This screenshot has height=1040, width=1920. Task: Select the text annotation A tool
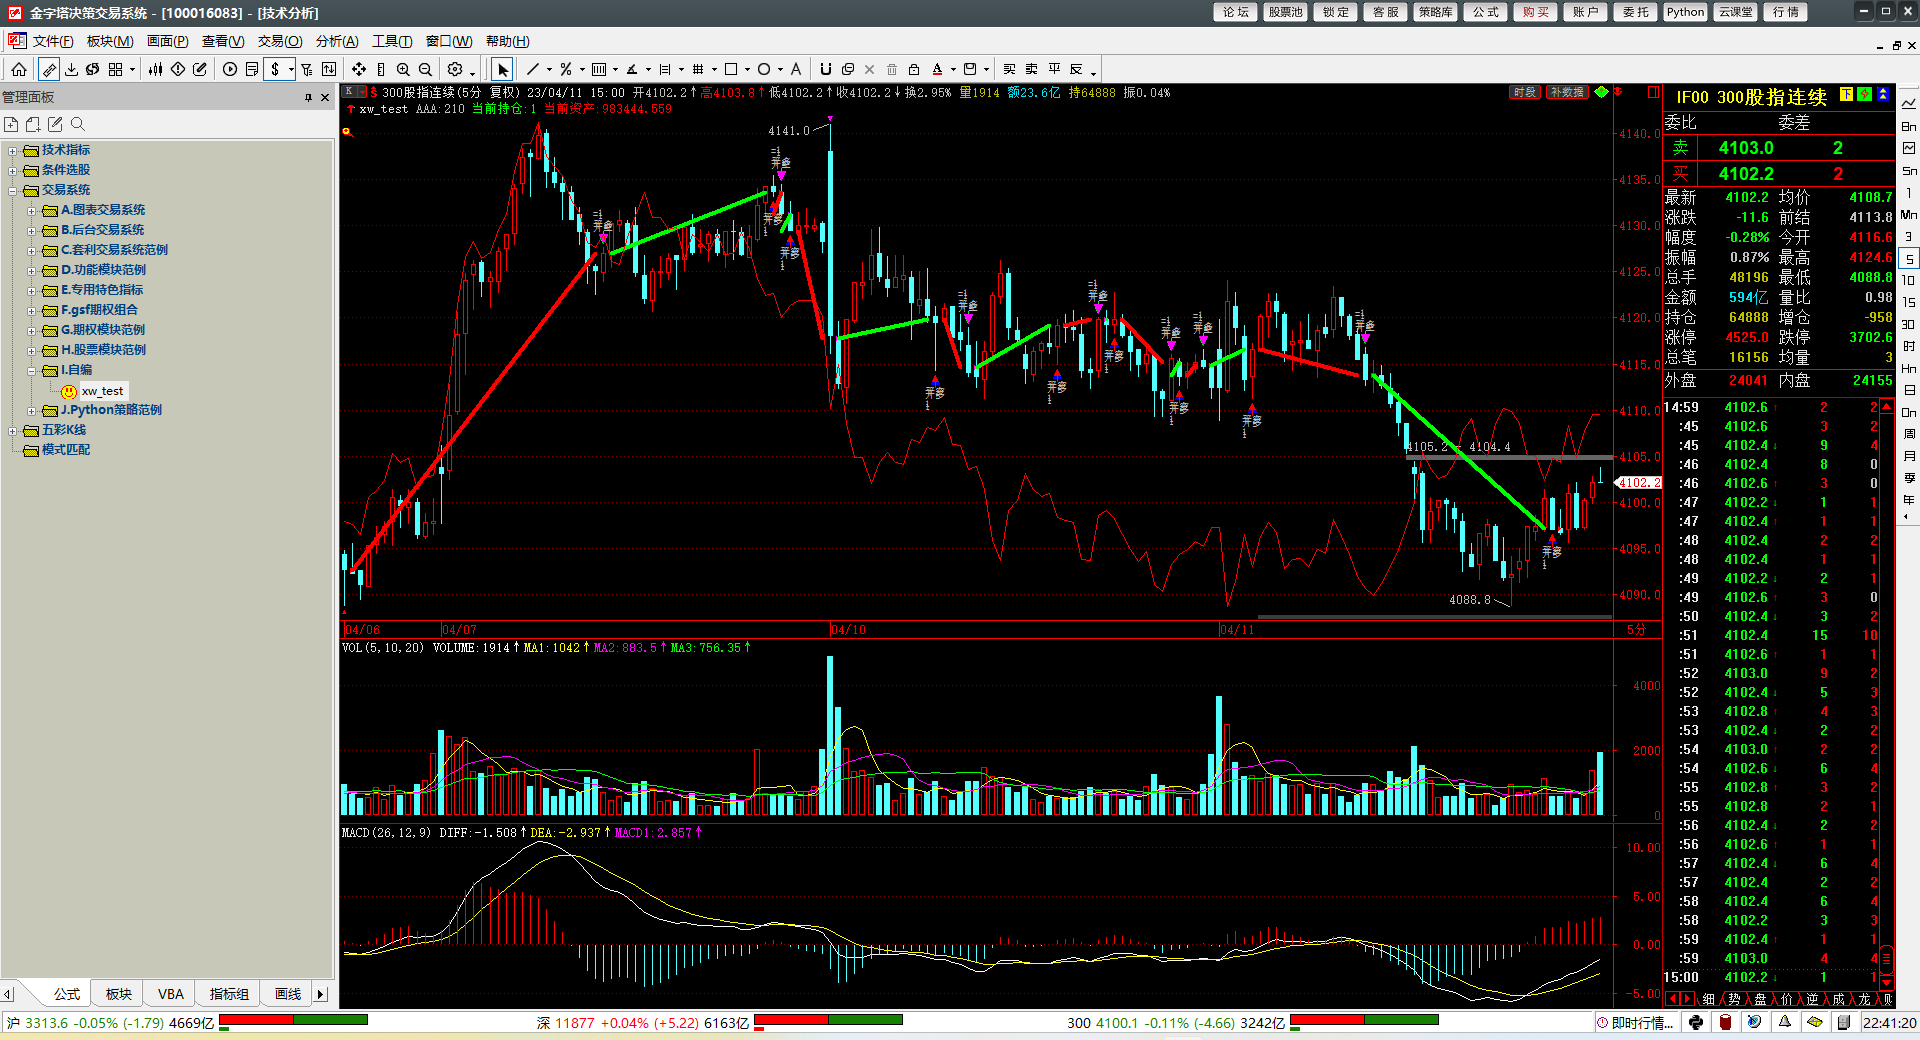pyautogui.click(x=796, y=69)
